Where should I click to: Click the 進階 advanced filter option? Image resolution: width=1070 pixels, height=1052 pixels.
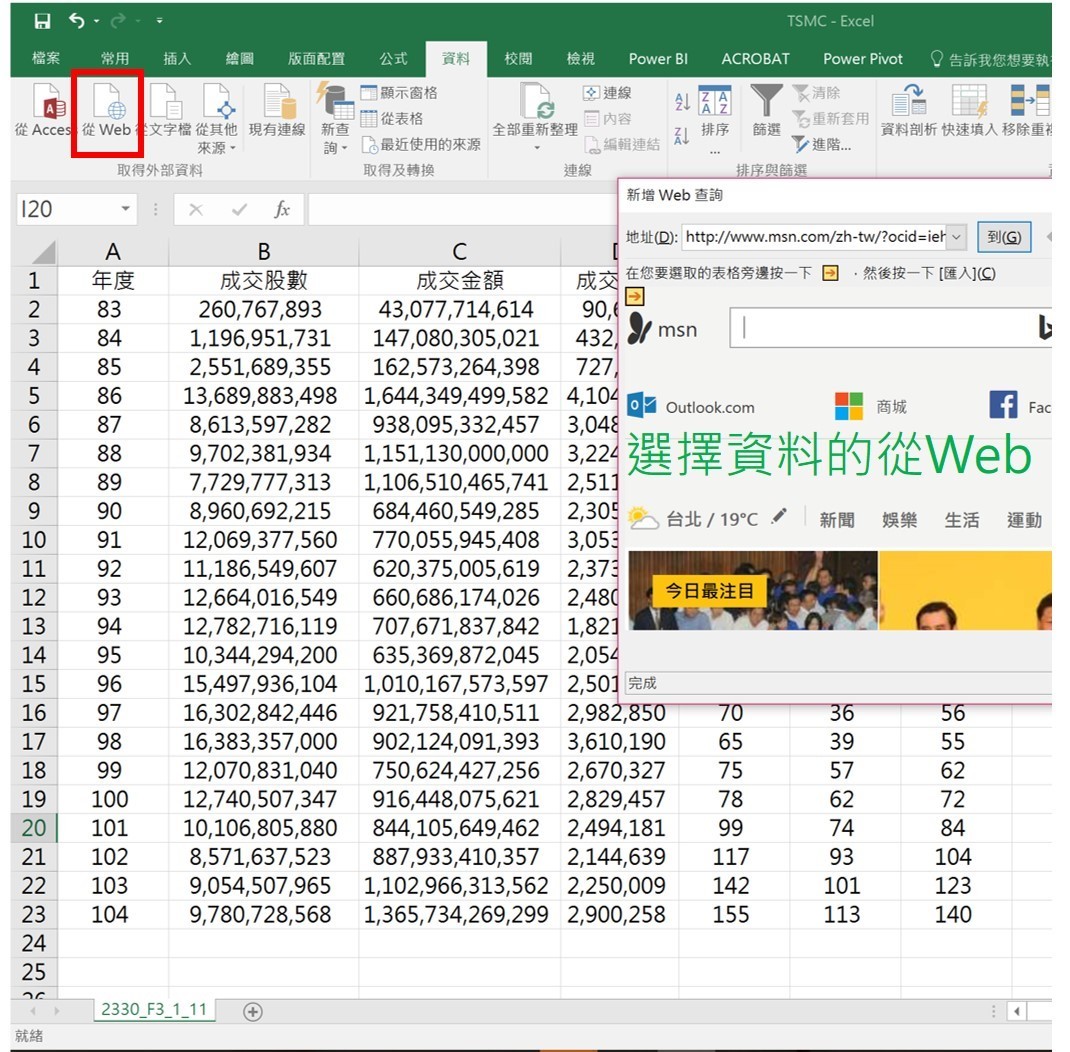click(822, 145)
